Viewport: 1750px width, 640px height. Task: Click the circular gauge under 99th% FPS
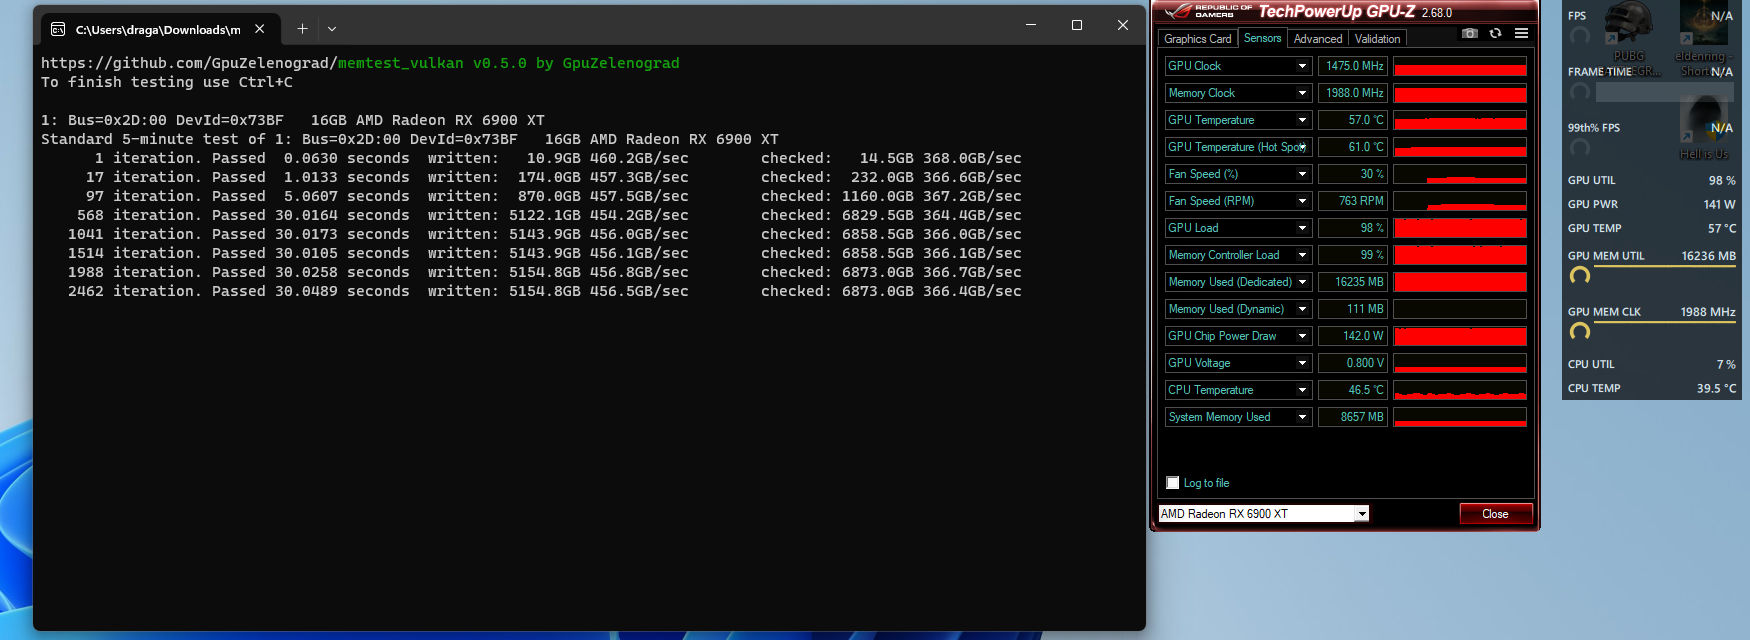point(1580,148)
